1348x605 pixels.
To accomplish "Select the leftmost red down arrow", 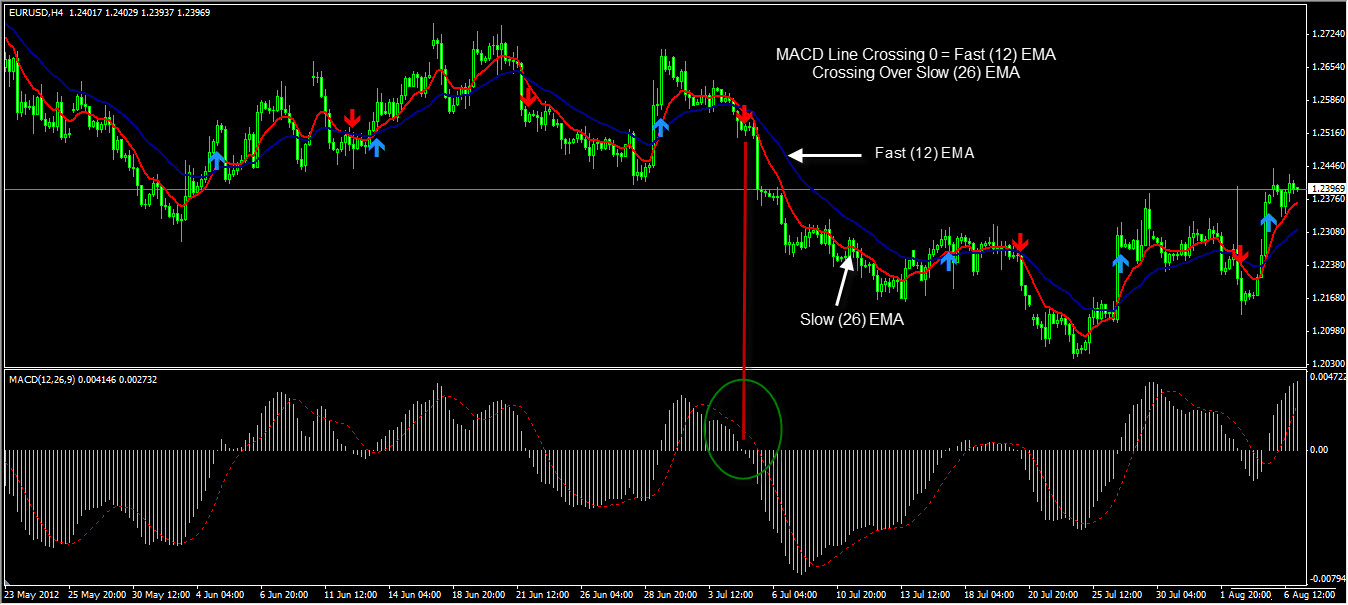I will click(x=352, y=117).
